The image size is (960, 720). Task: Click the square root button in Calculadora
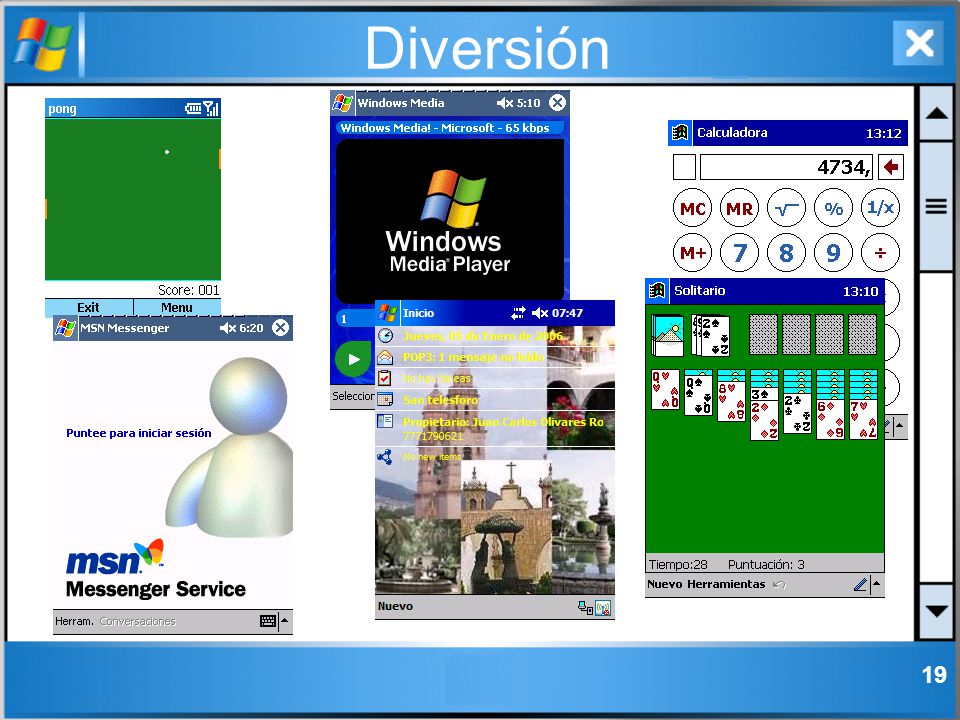(x=786, y=208)
